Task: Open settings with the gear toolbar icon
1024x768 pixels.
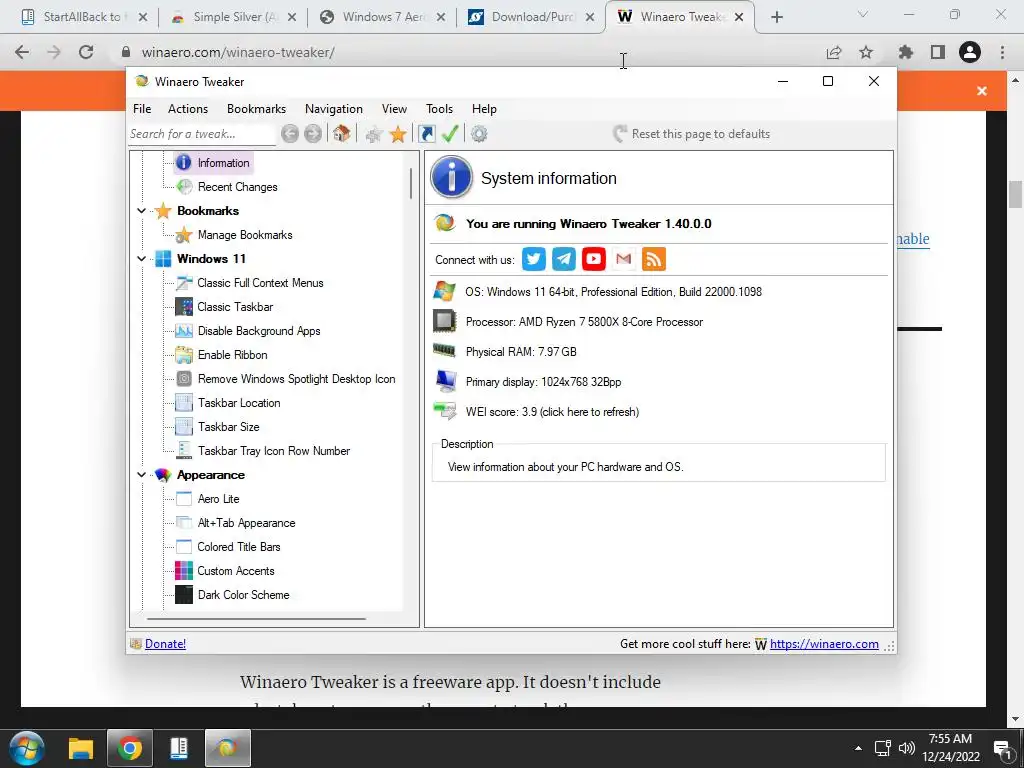Action: pos(479,134)
